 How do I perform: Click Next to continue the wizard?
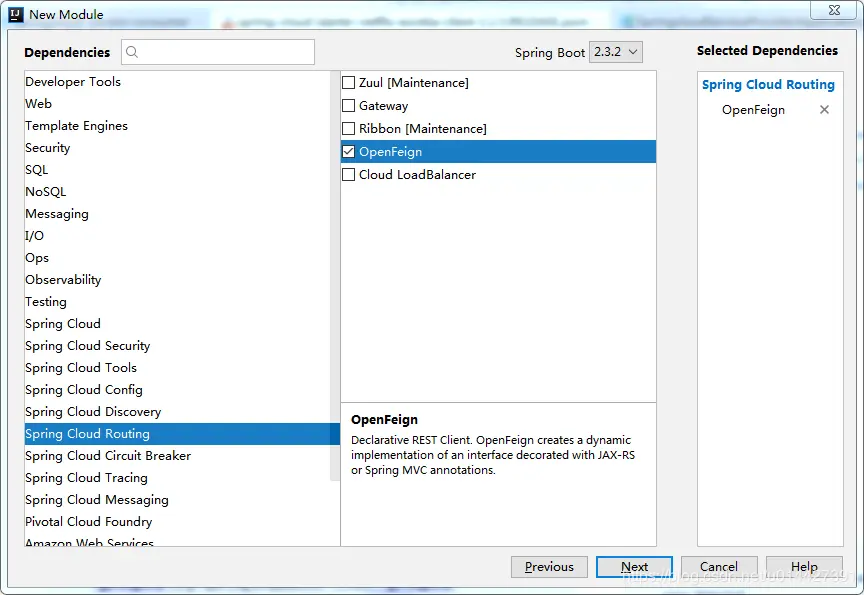(634, 567)
